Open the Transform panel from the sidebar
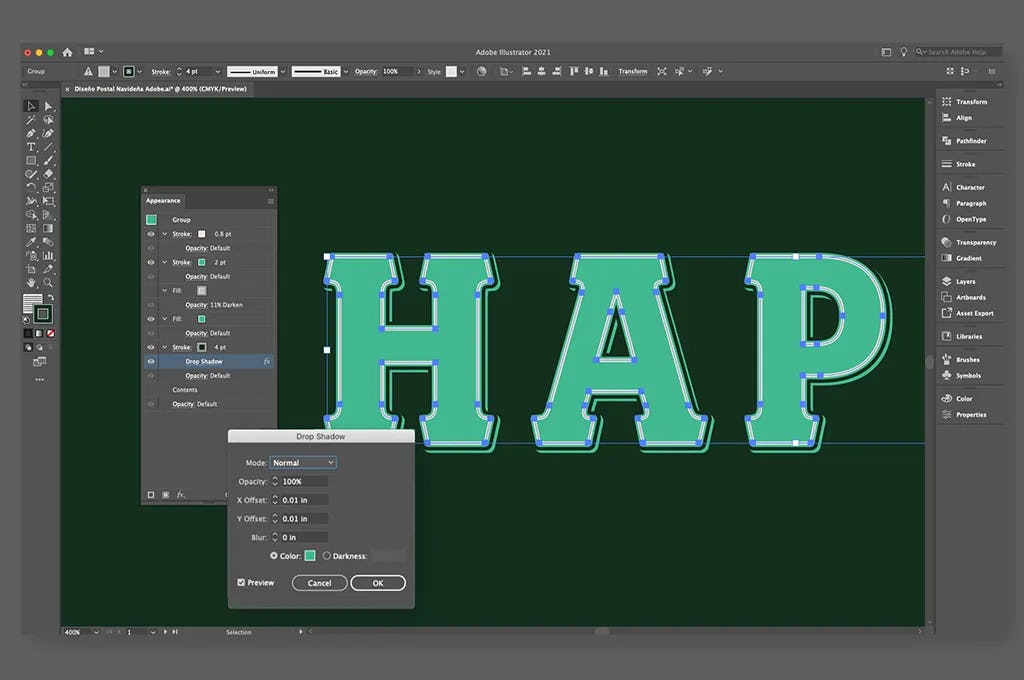Viewport: 1024px width, 680px height. pos(963,101)
